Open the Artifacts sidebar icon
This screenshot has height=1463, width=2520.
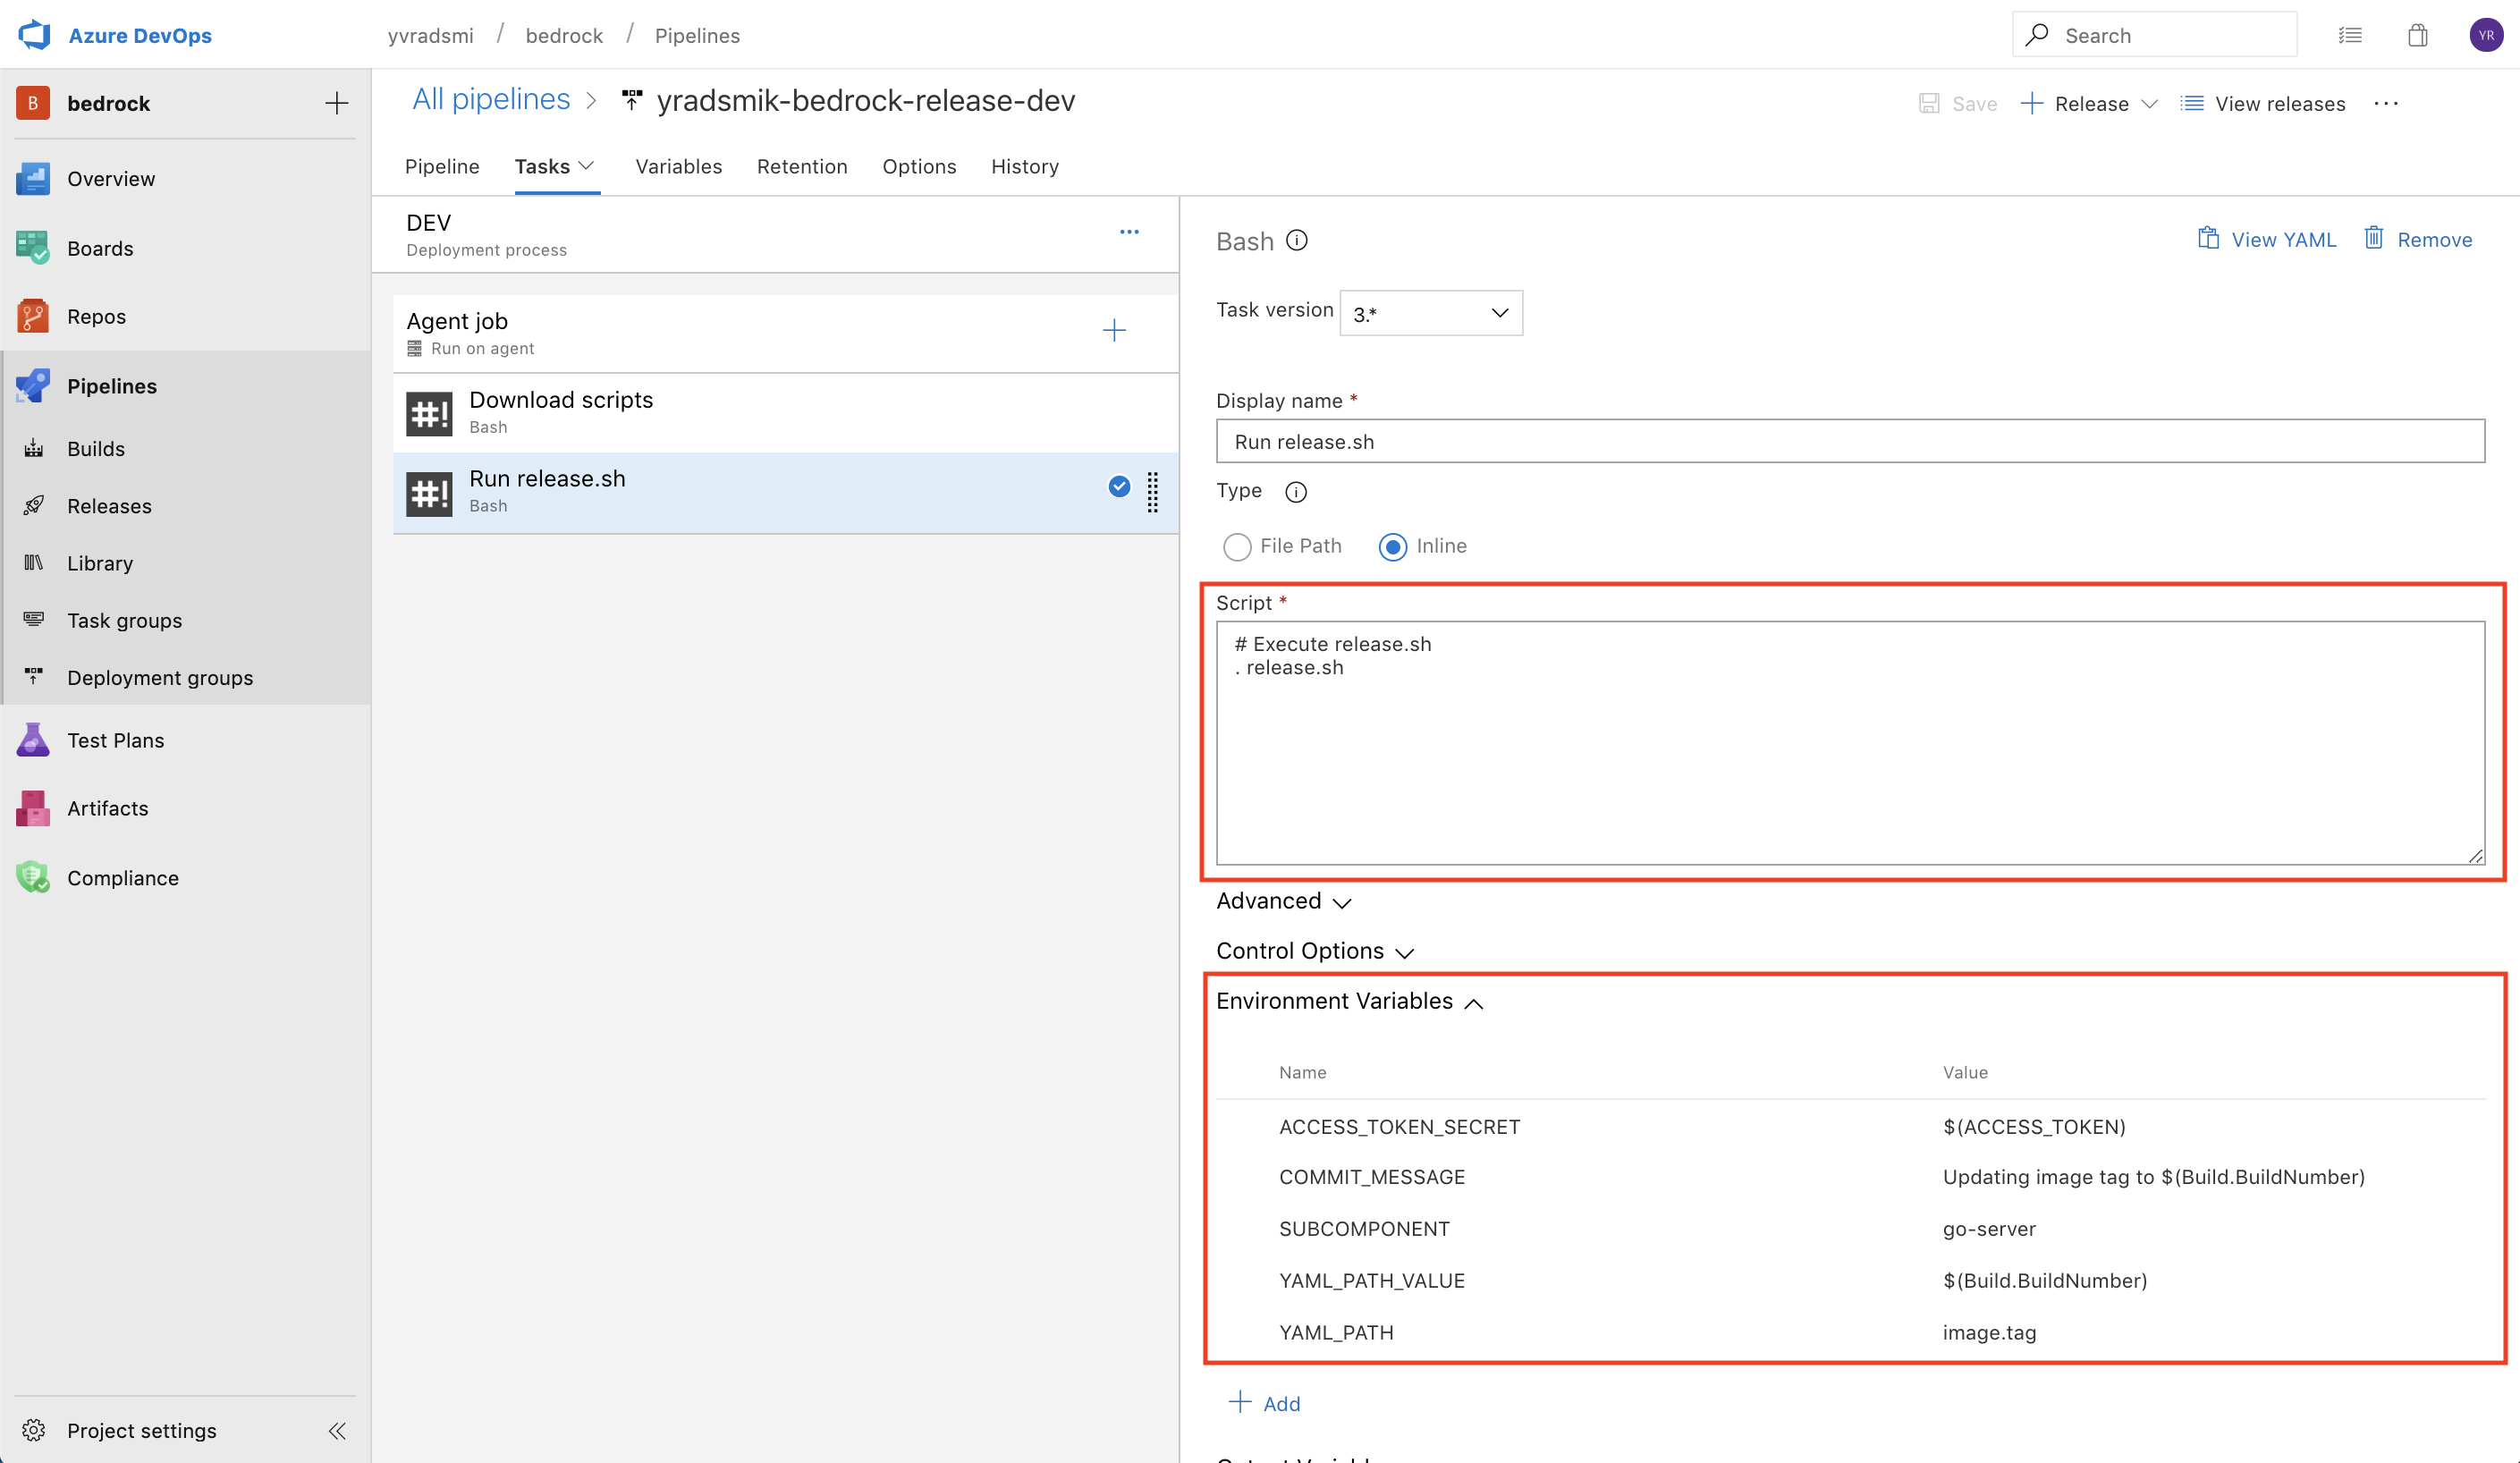33,808
